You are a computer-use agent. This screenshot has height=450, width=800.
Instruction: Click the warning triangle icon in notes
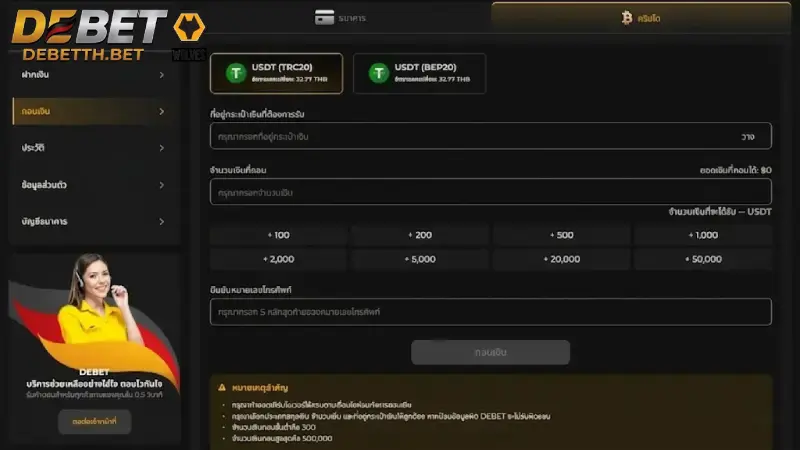click(222, 388)
